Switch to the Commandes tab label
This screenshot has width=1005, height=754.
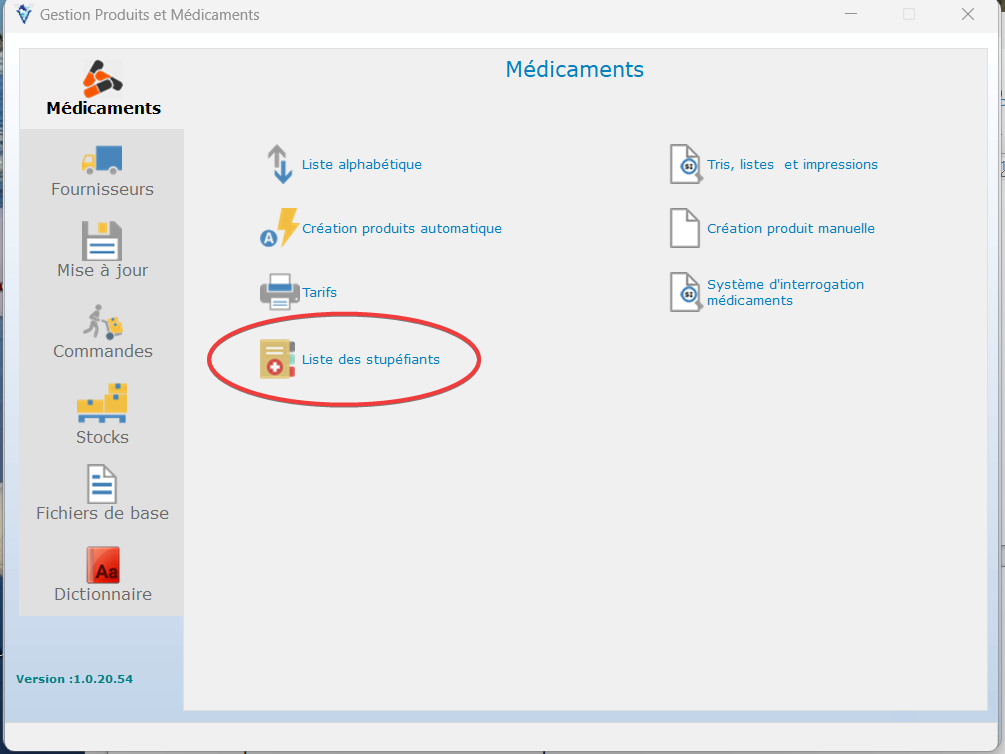[x=103, y=351]
